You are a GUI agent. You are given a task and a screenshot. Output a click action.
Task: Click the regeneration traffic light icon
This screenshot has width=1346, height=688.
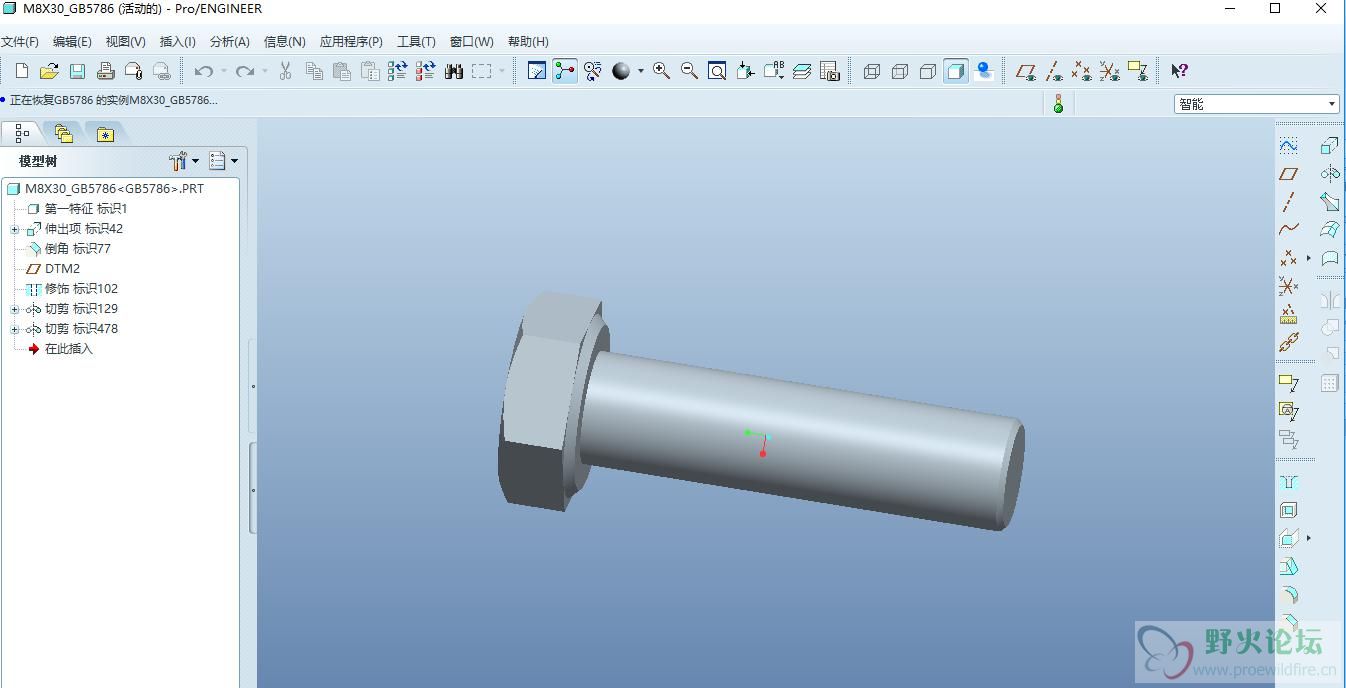coord(1058,103)
